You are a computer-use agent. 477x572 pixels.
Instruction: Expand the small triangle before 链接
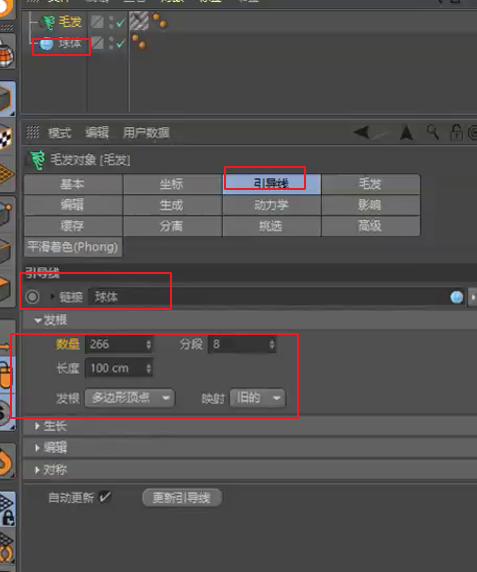(52, 296)
